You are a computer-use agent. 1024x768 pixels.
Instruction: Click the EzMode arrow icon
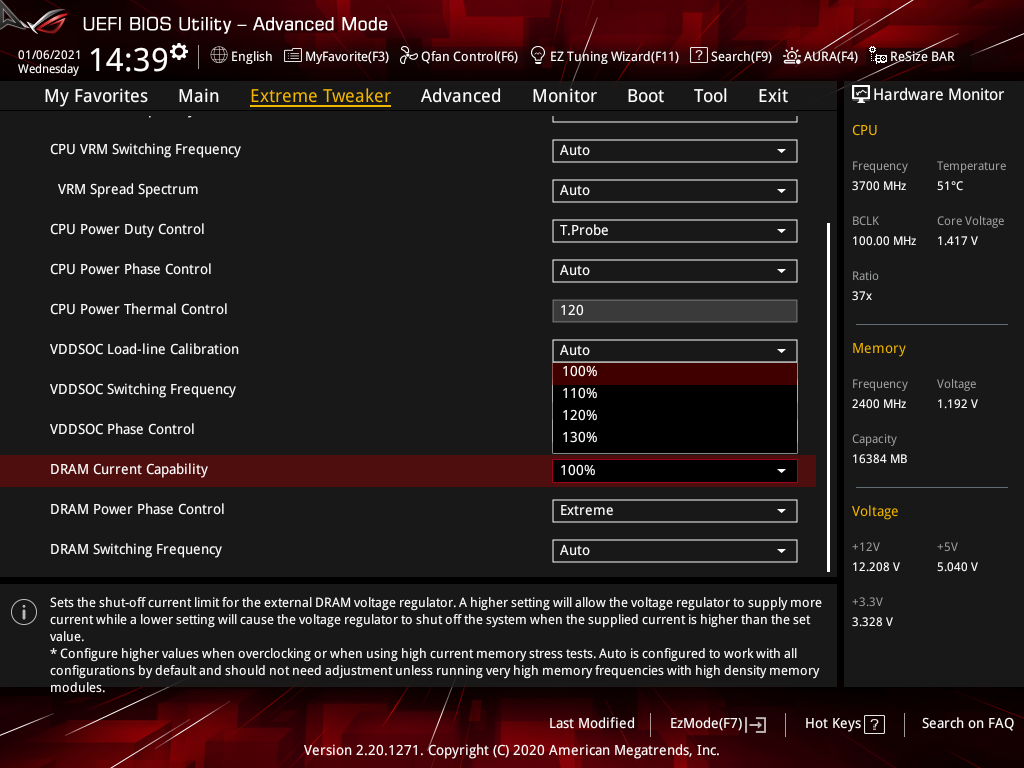[756, 724]
